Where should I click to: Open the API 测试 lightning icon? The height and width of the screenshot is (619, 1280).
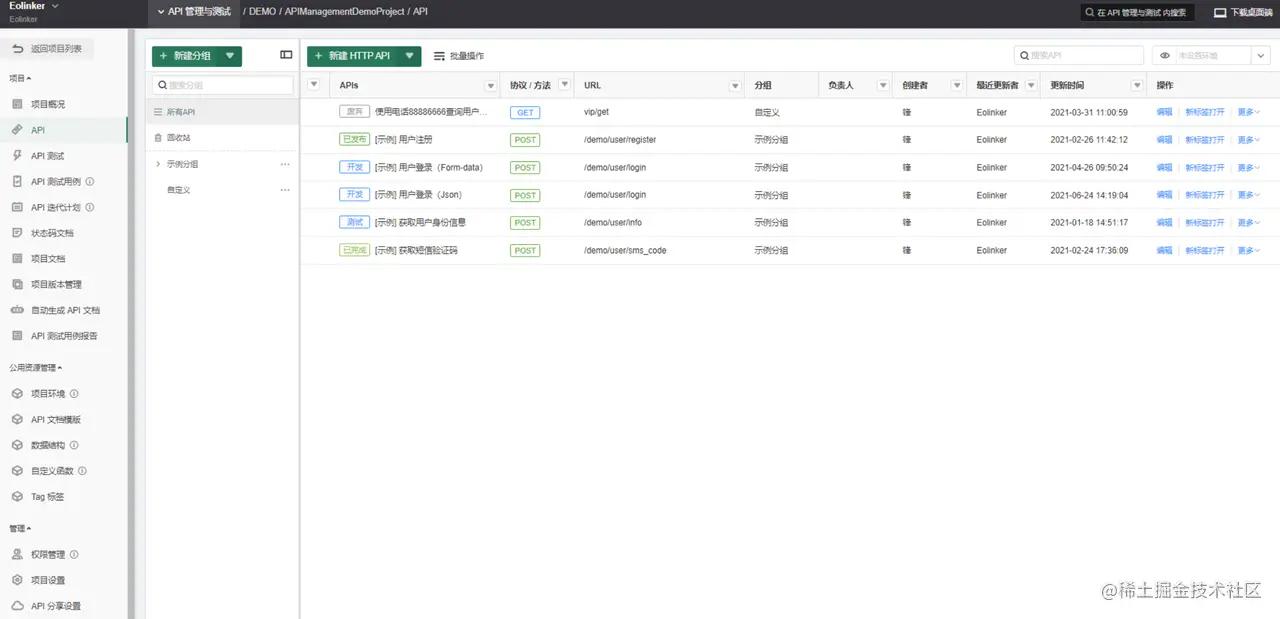coord(17,156)
